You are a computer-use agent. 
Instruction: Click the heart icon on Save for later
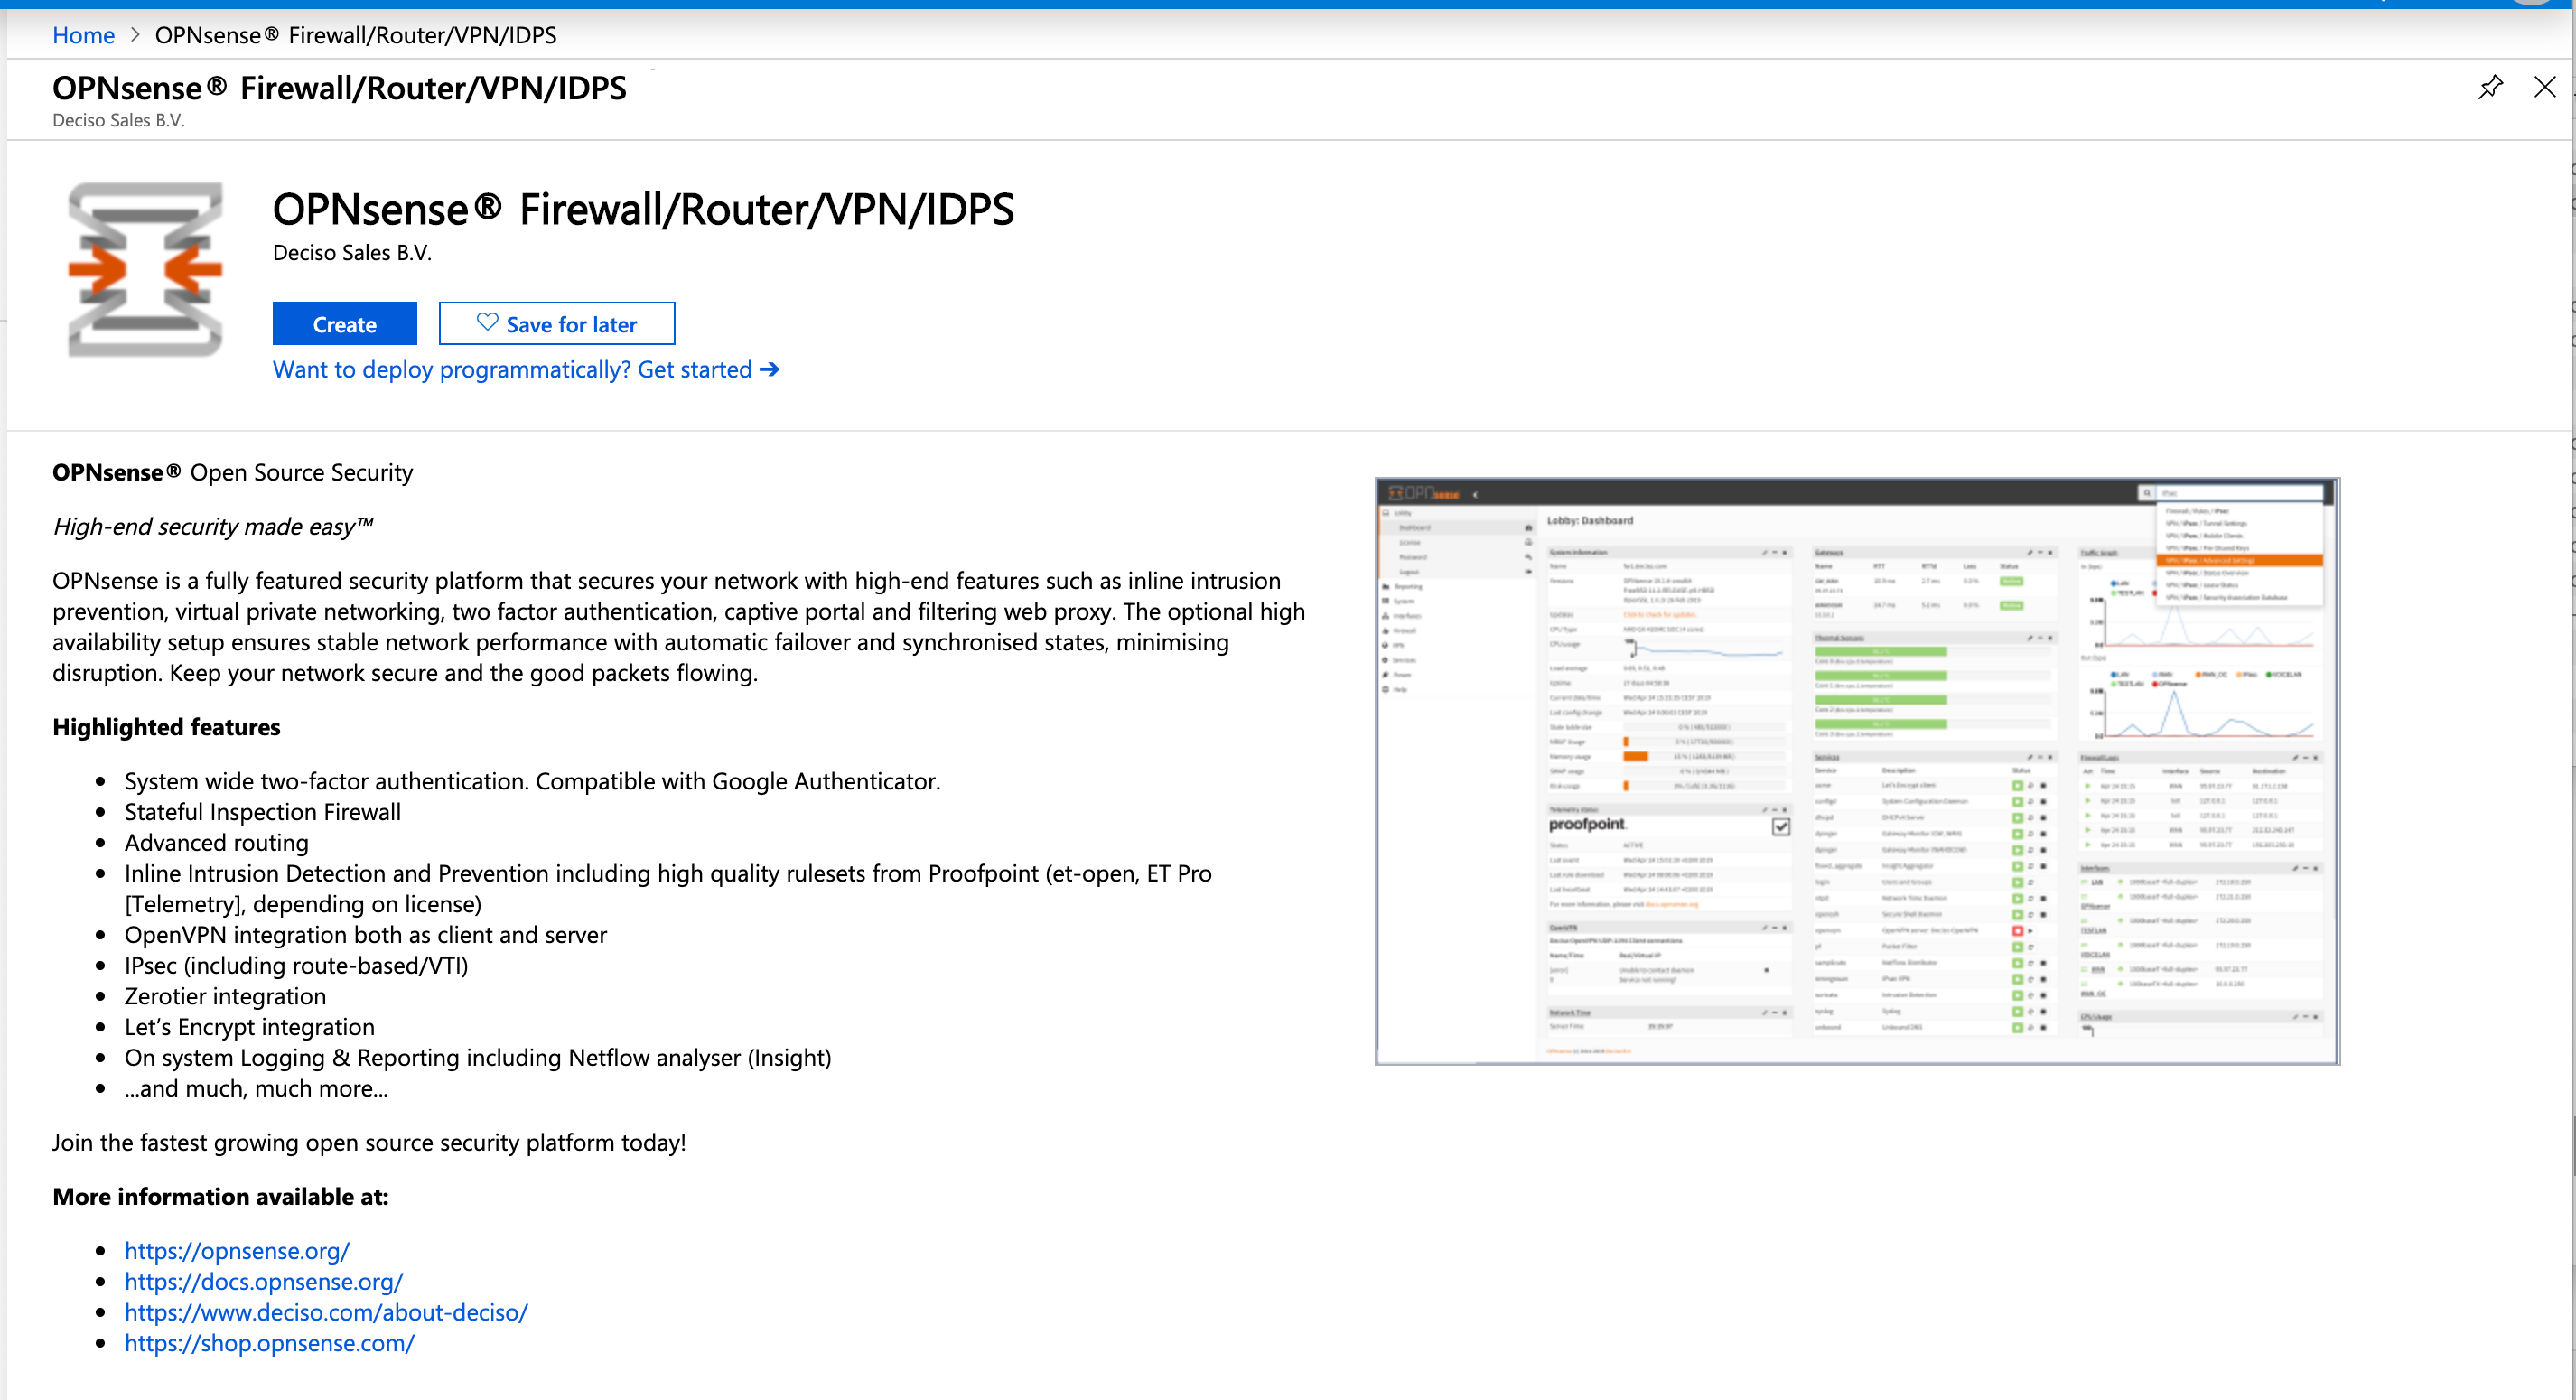click(487, 323)
